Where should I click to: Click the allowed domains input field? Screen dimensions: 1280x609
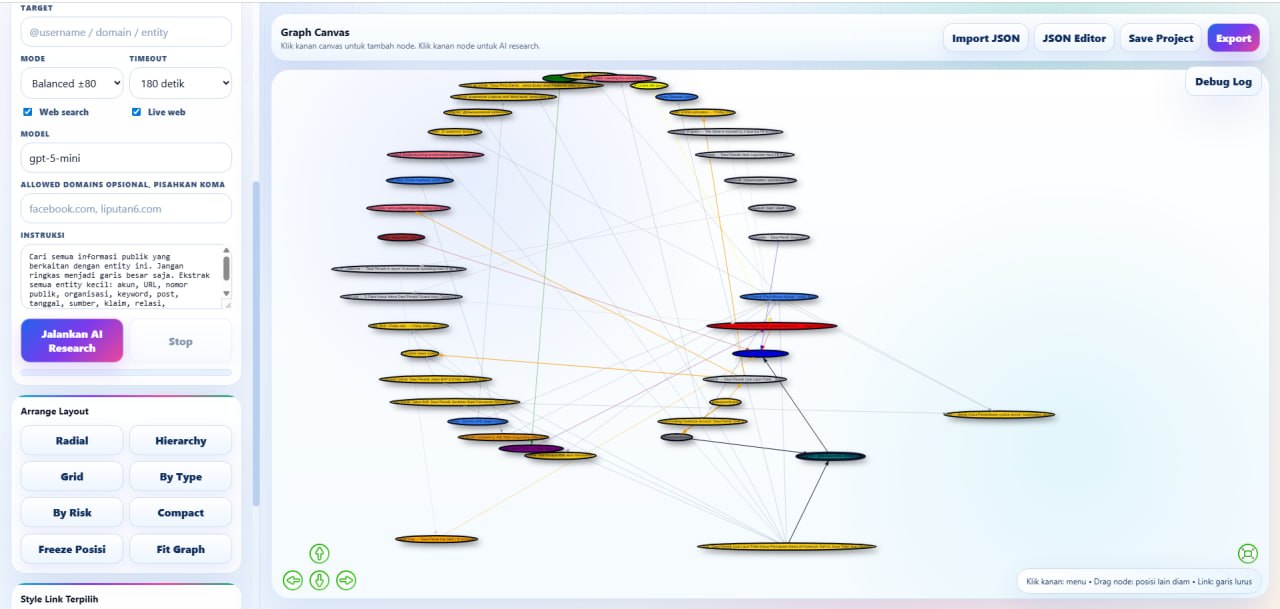(126, 208)
